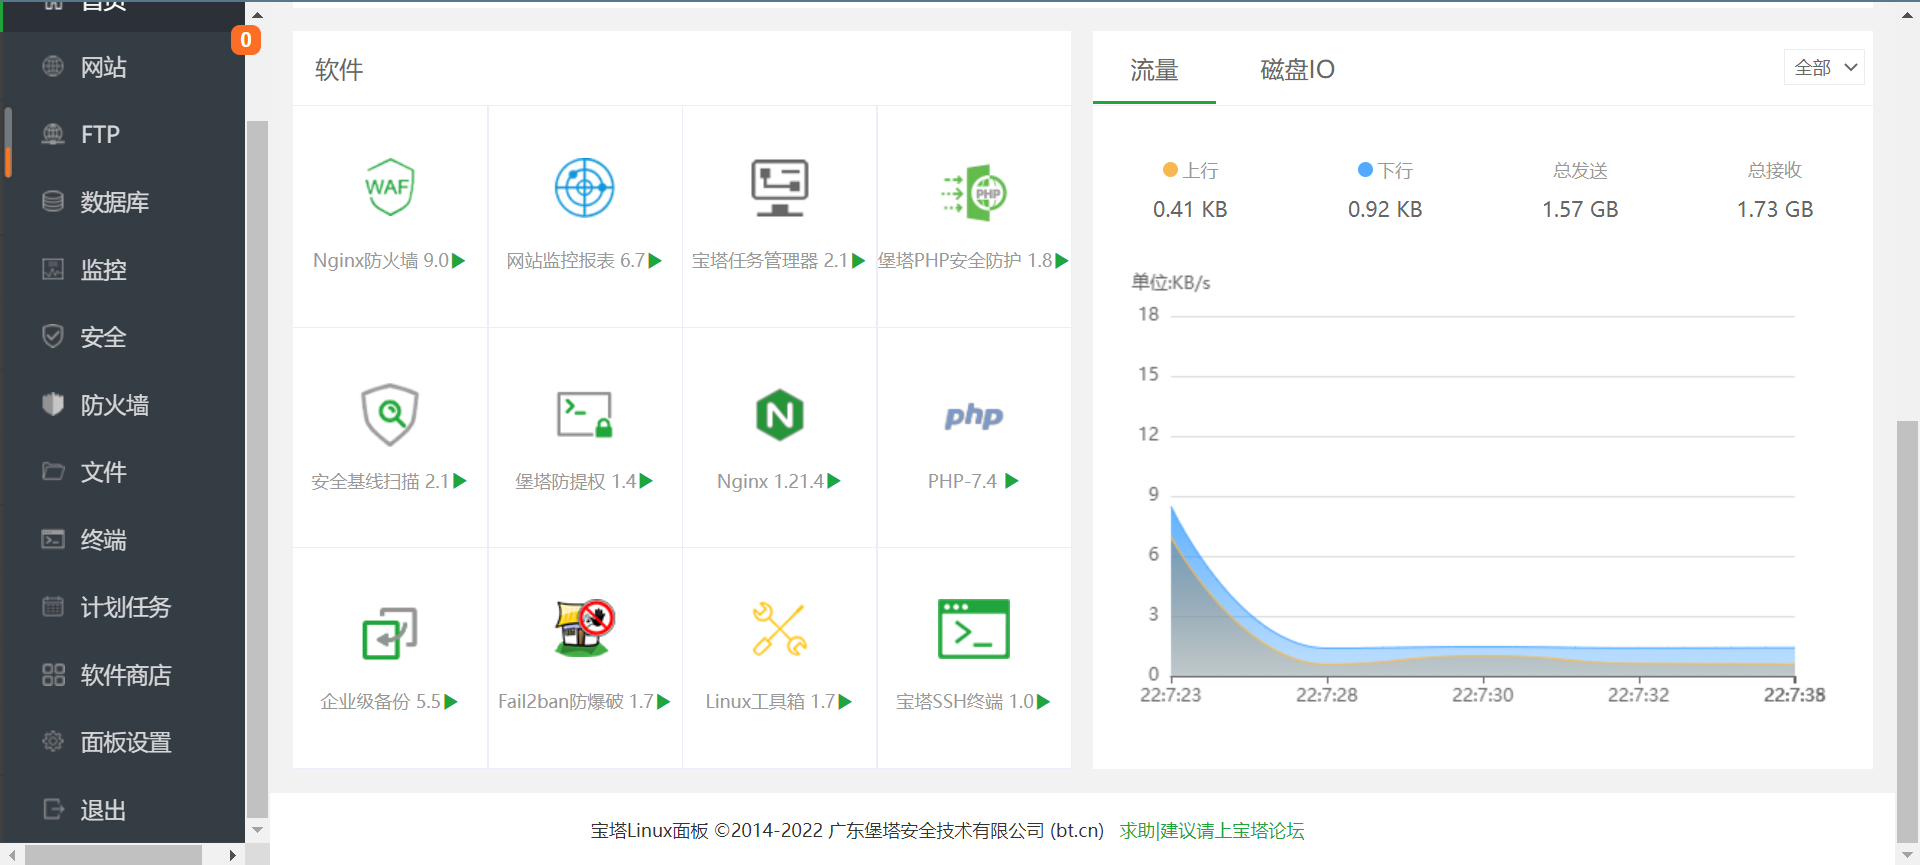
Task: Open the 宝塔SSH终端 terminal icon
Action: pyautogui.click(x=974, y=629)
